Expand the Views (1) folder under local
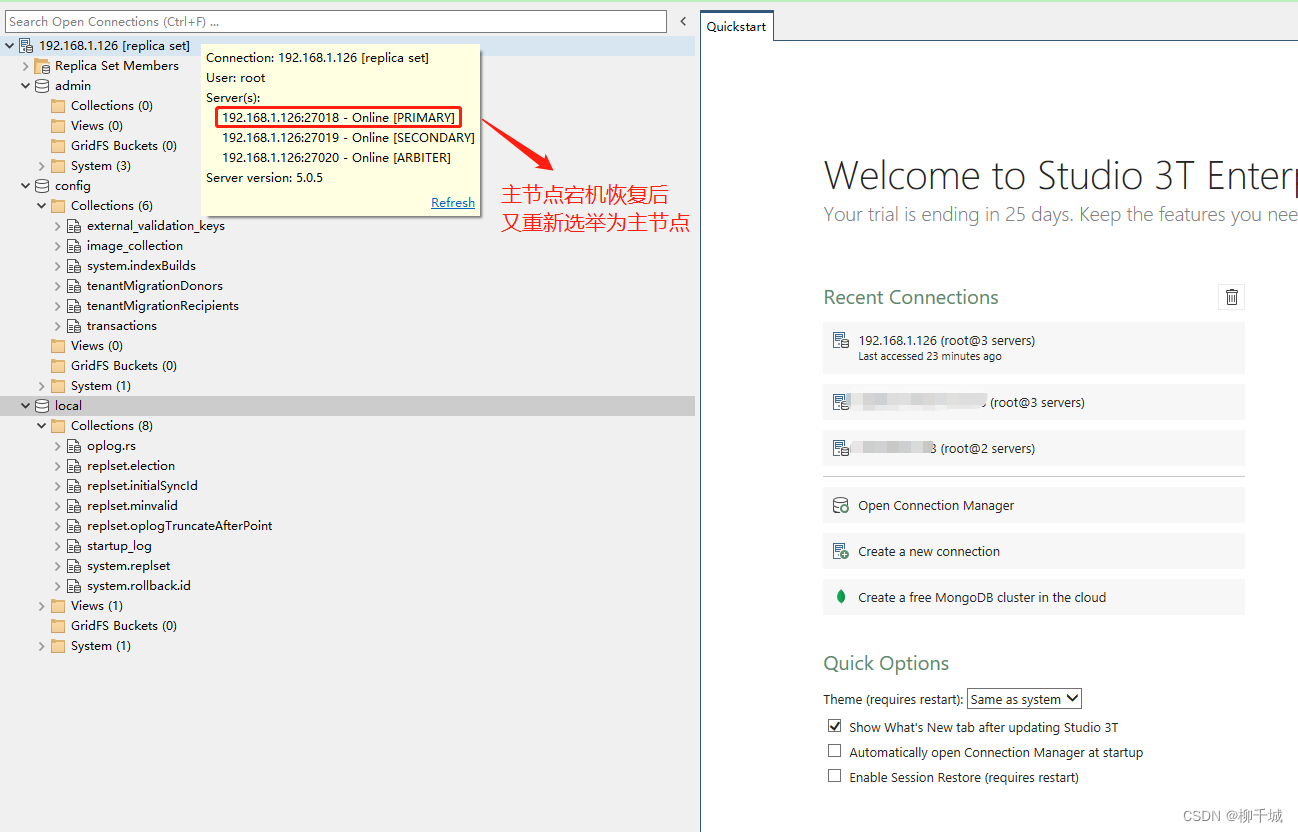The image size is (1298, 832). pyautogui.click(x=42, y=606)
